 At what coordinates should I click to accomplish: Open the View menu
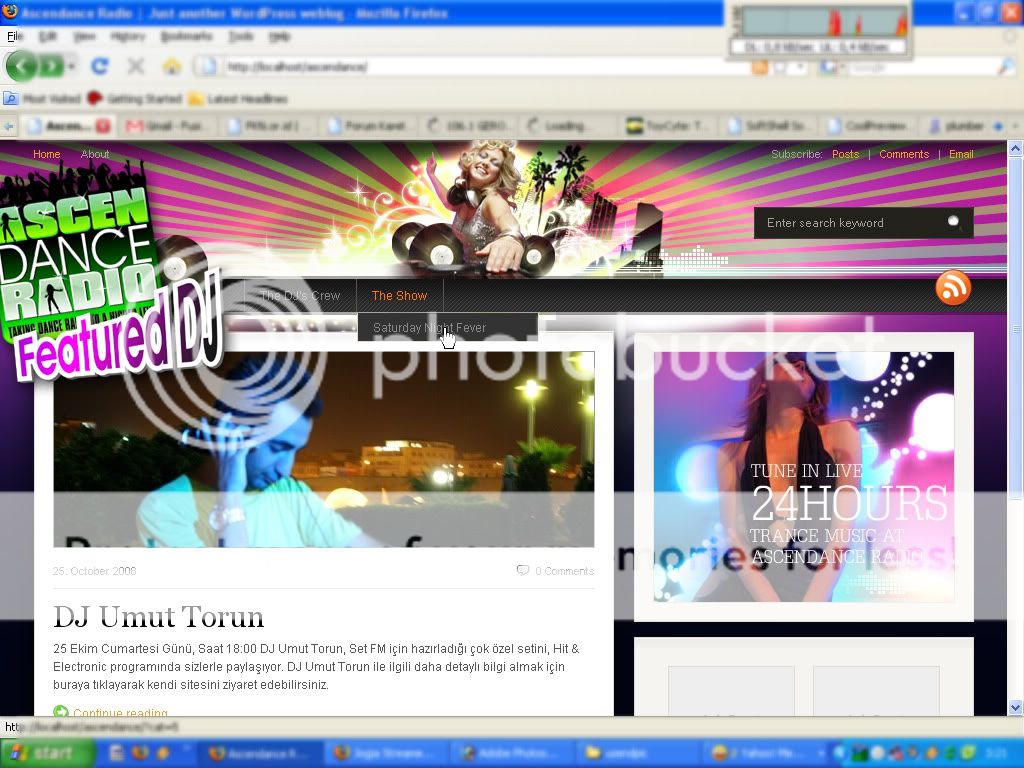(x=84, y=36)
